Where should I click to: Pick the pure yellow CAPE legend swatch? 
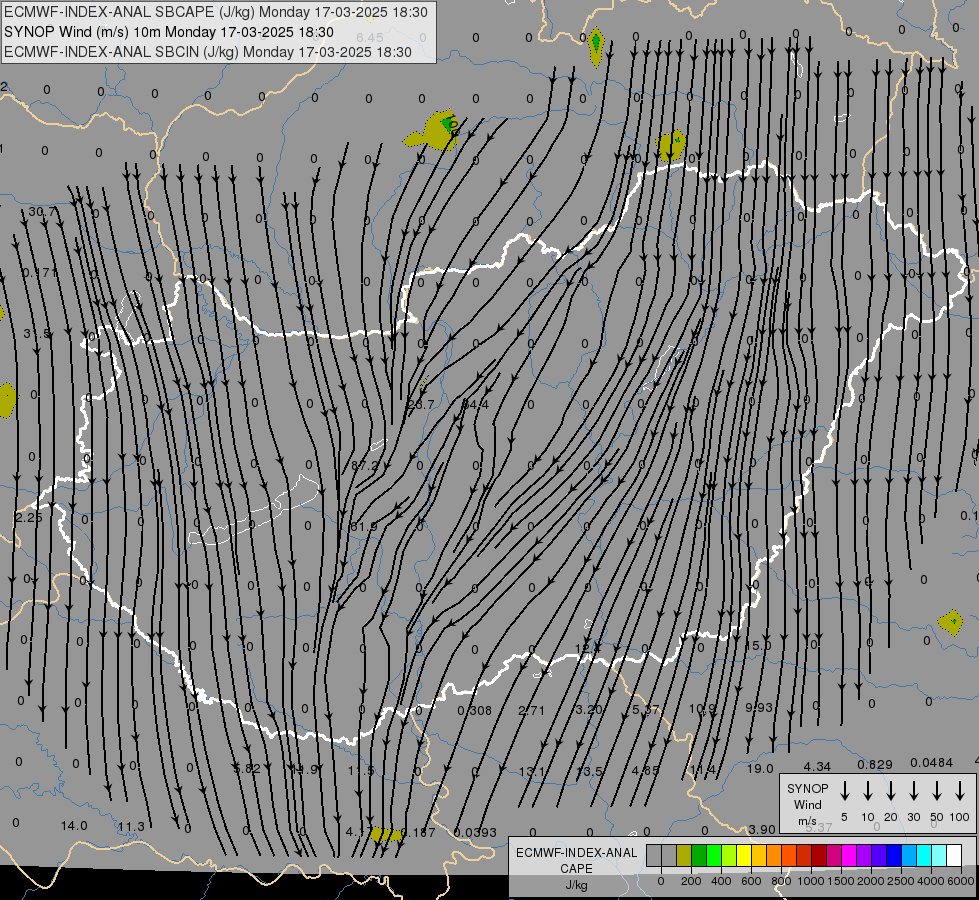pos(744,855)
